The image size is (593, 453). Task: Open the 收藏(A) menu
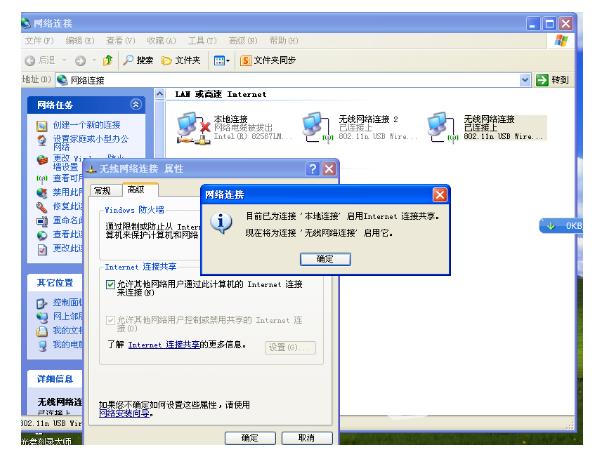point(161,40)
